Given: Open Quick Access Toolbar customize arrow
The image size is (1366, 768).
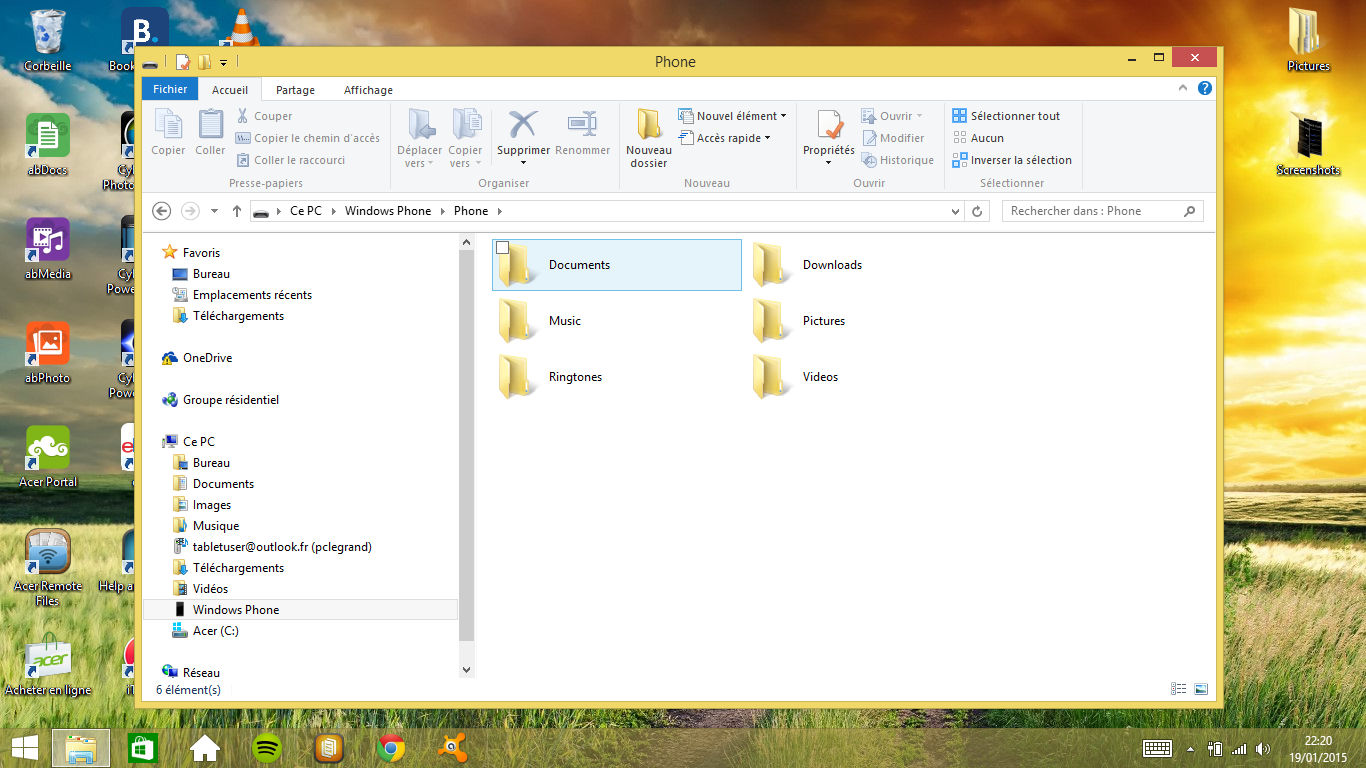Looking at the screenshot, I should click(224, 63).
